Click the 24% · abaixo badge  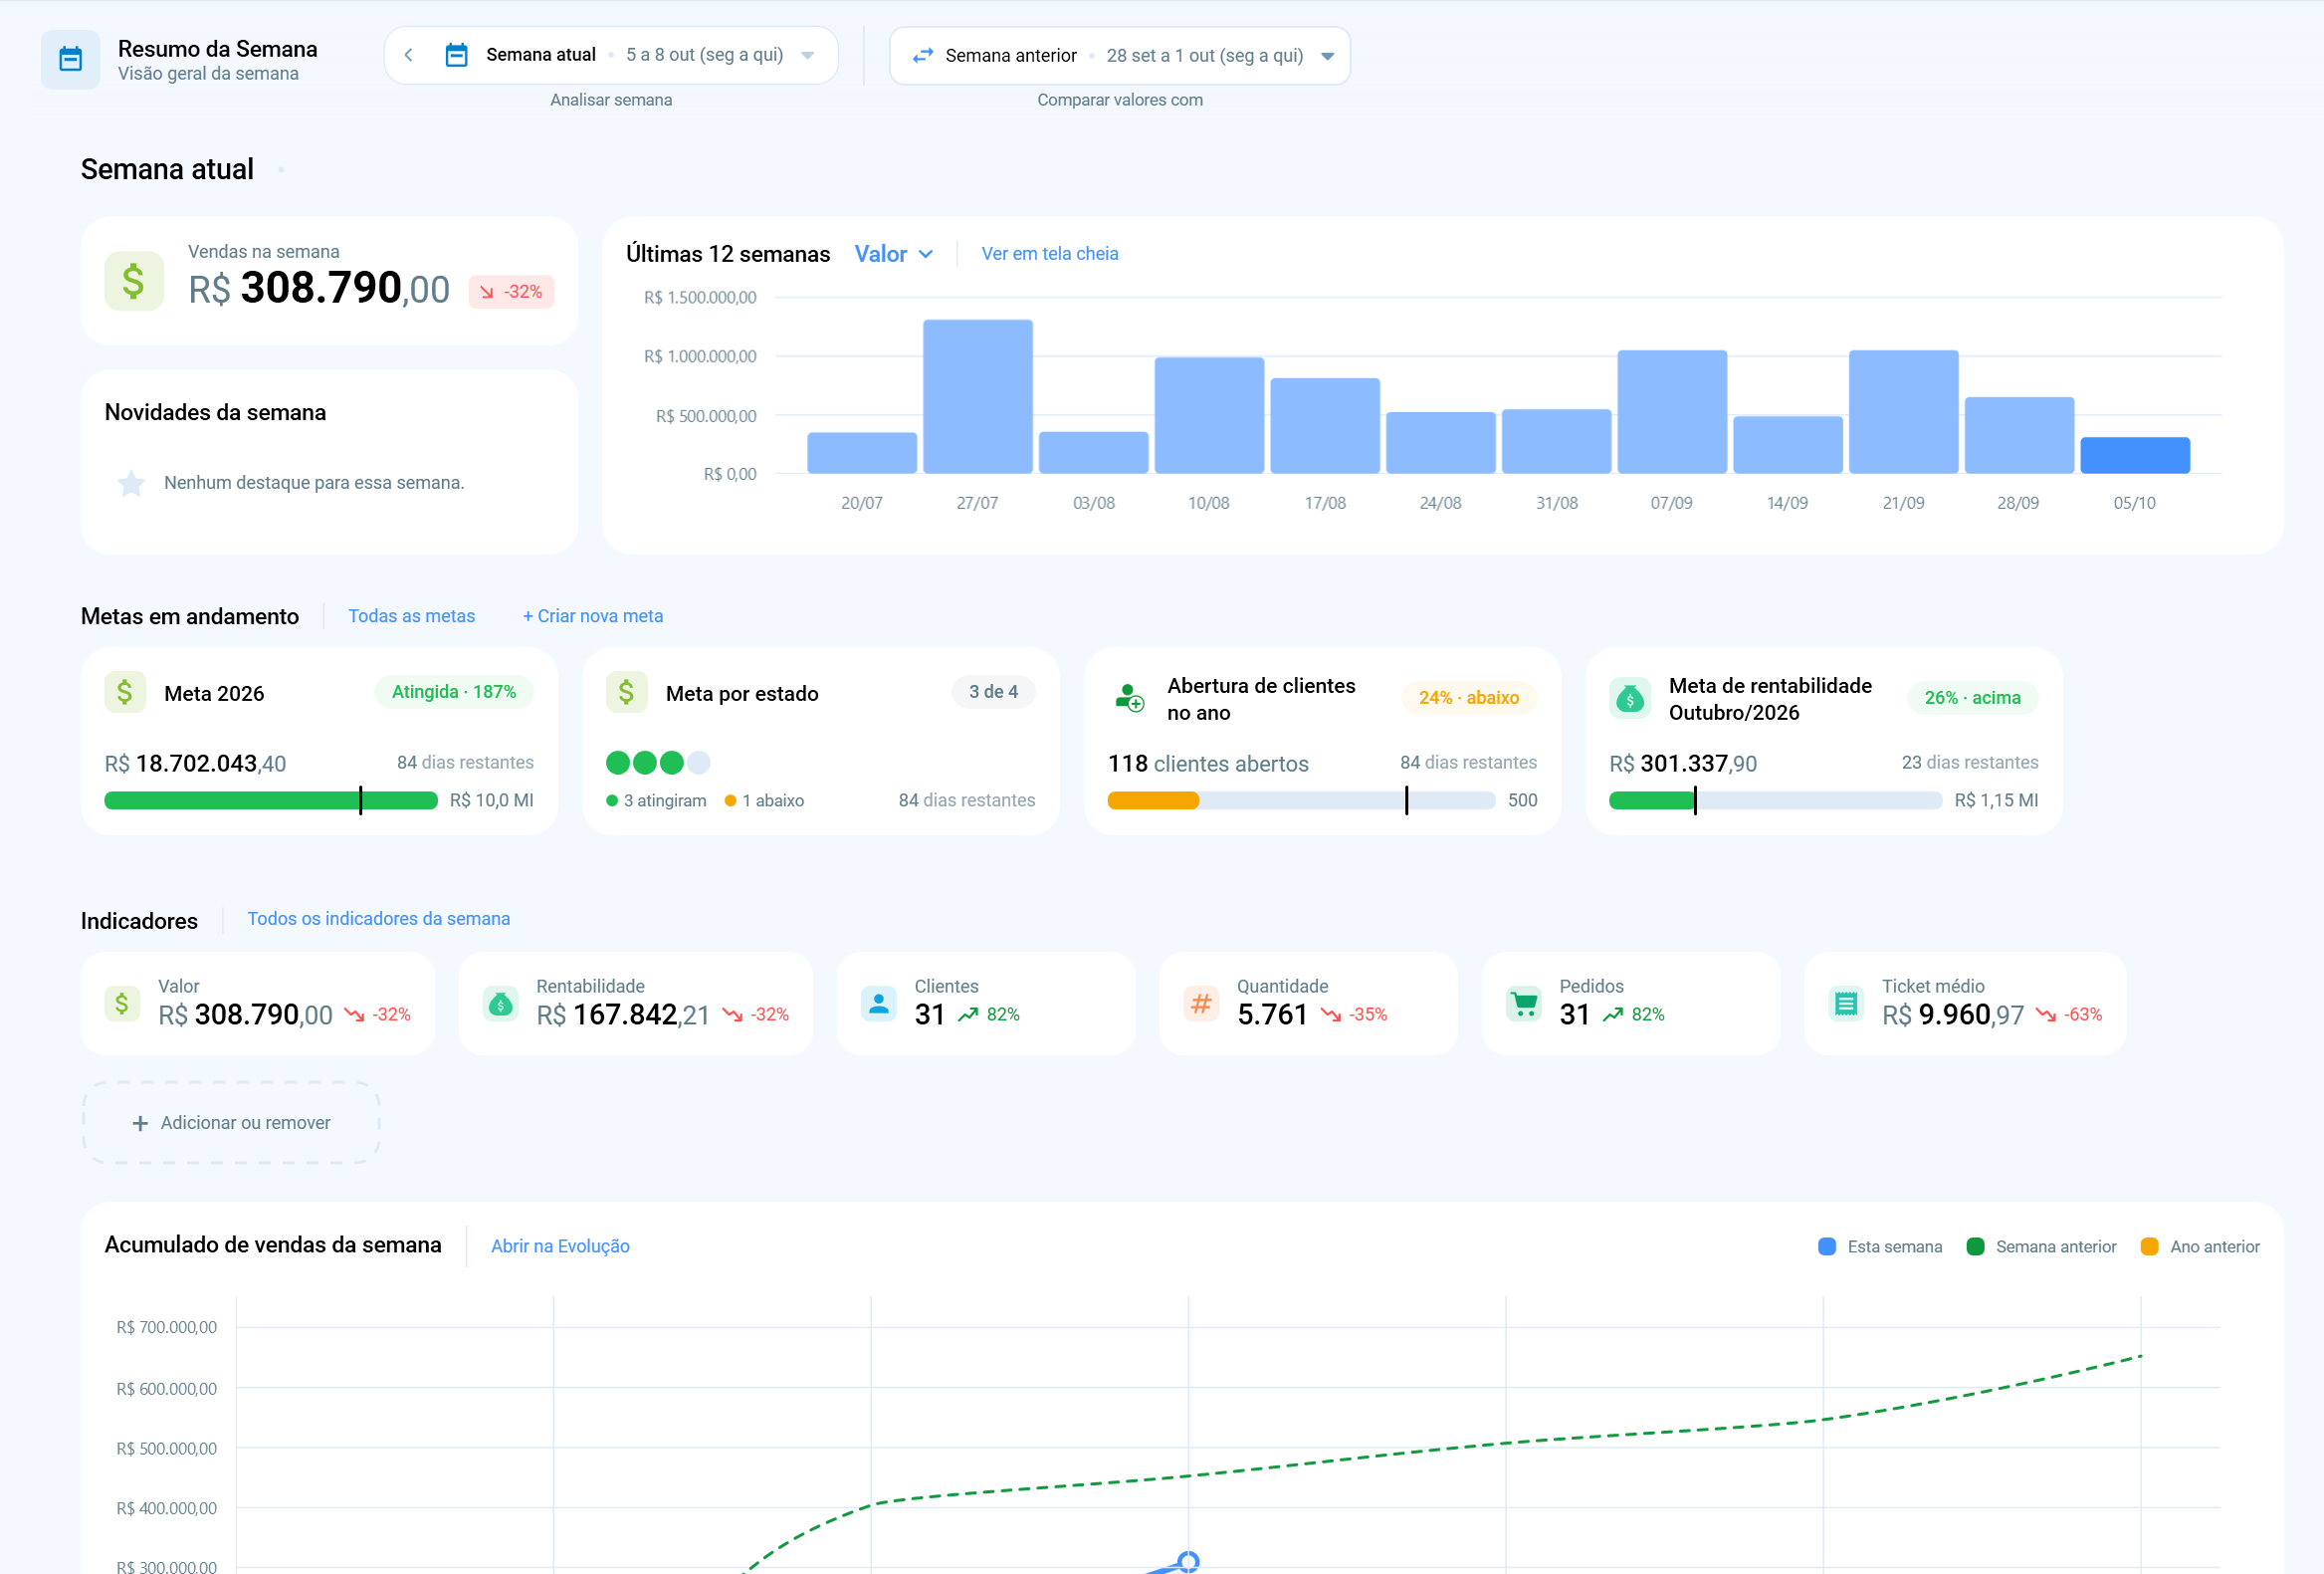click(x=1469, y=698)
